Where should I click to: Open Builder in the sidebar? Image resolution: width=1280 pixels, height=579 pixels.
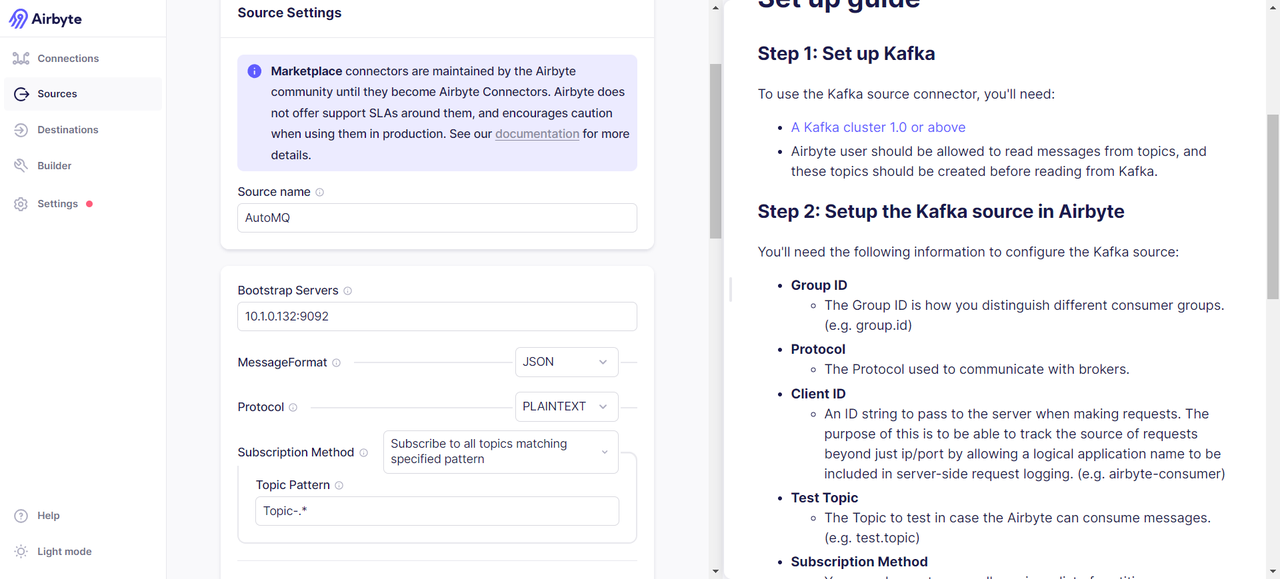(54, 166)
